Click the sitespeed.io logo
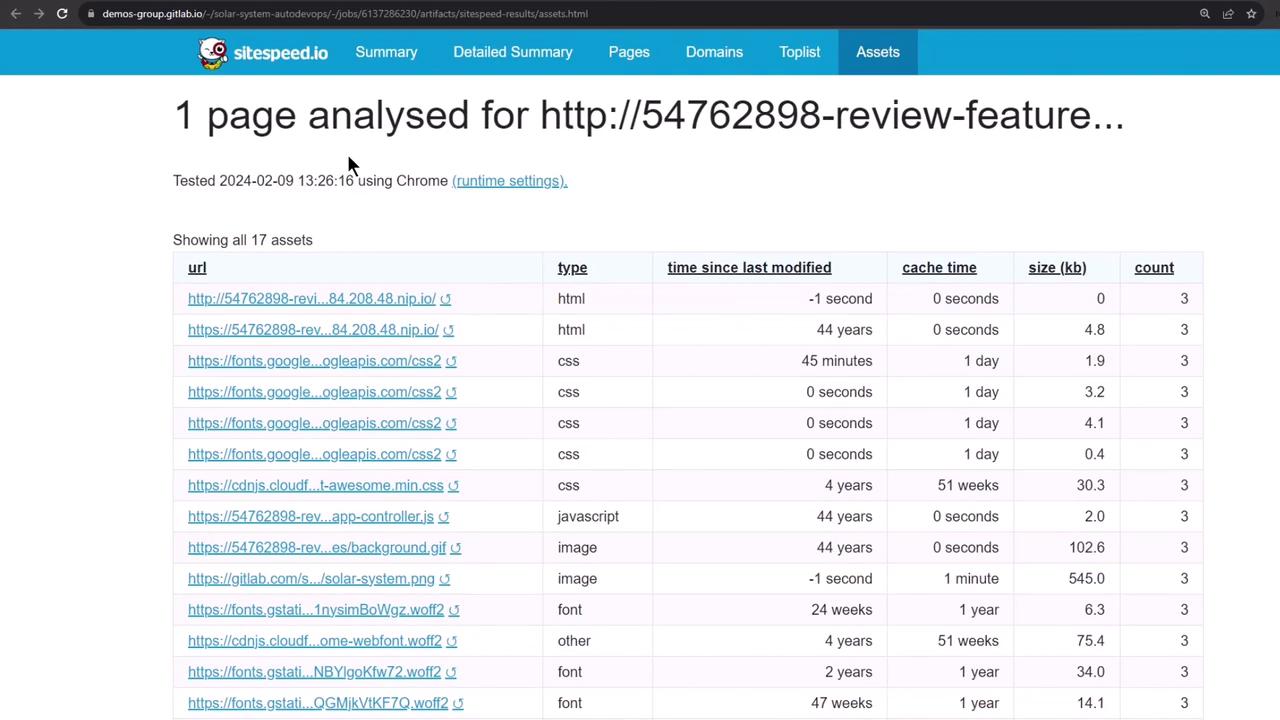 [x=262, y=52]
